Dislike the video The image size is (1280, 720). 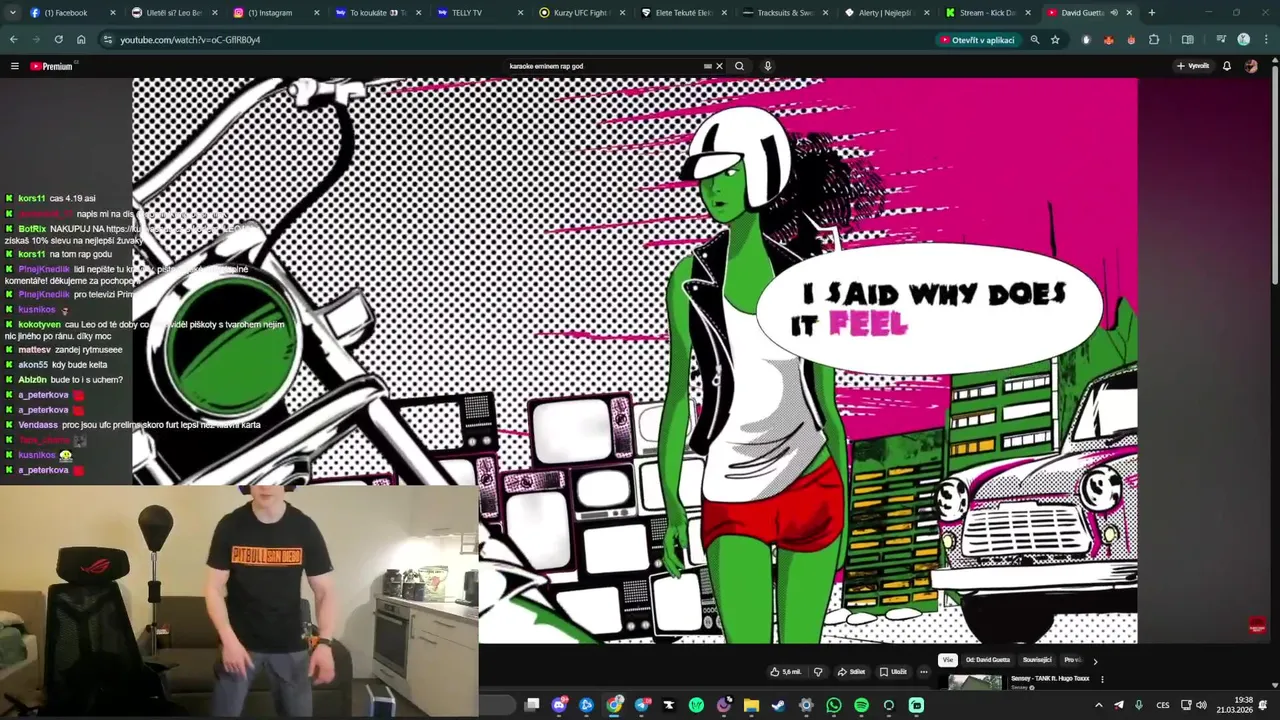click(818, 672)
